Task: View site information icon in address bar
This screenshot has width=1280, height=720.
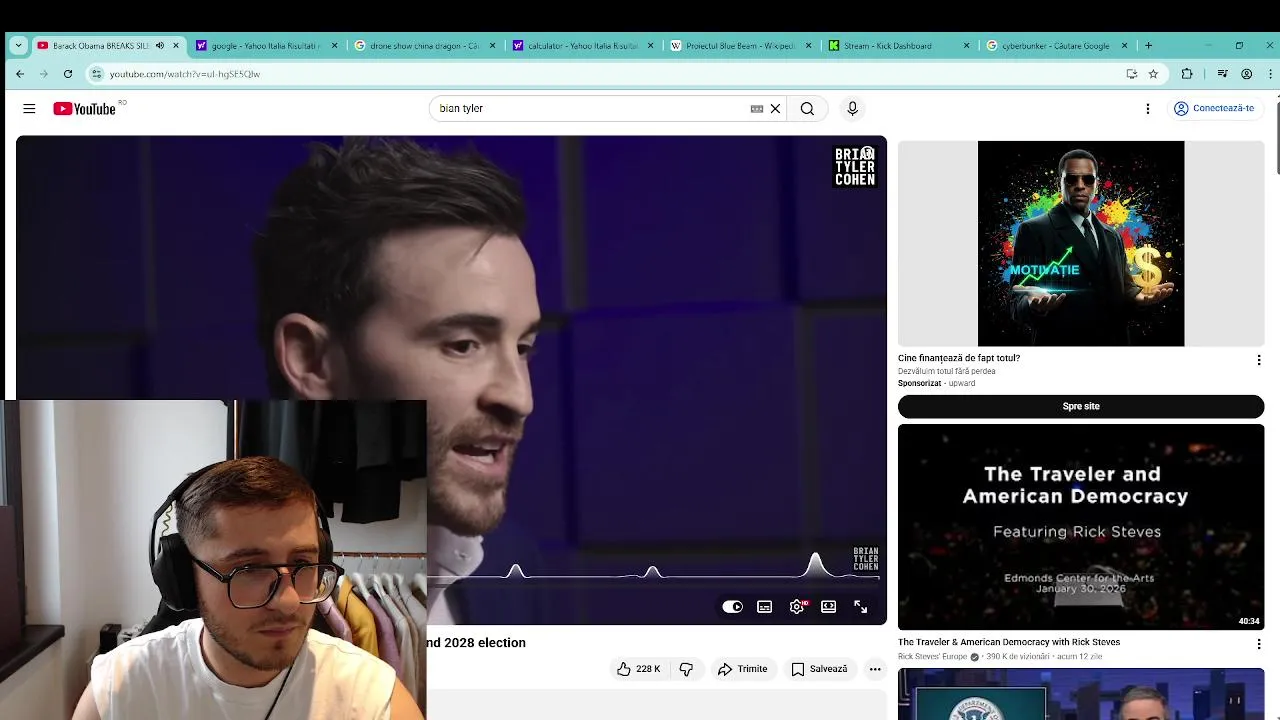Action: pyautogui.click(x=96, y=74)
